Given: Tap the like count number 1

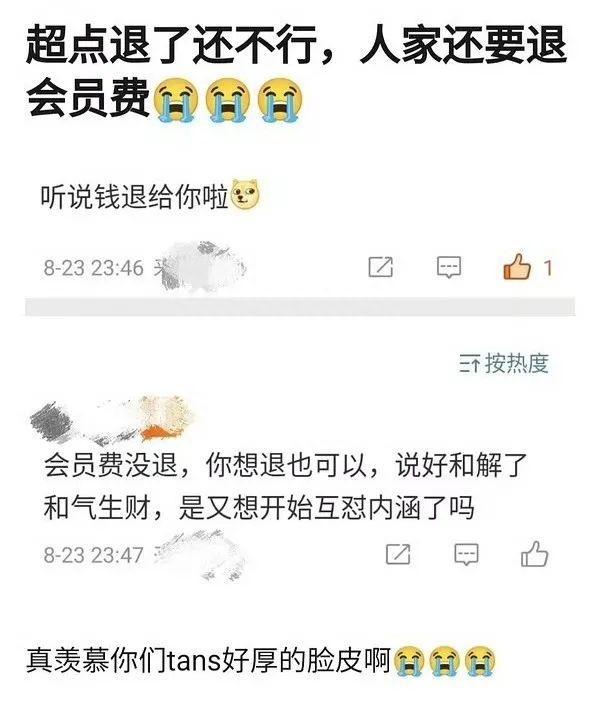Looking at the screenshot, I should (547, 268).
